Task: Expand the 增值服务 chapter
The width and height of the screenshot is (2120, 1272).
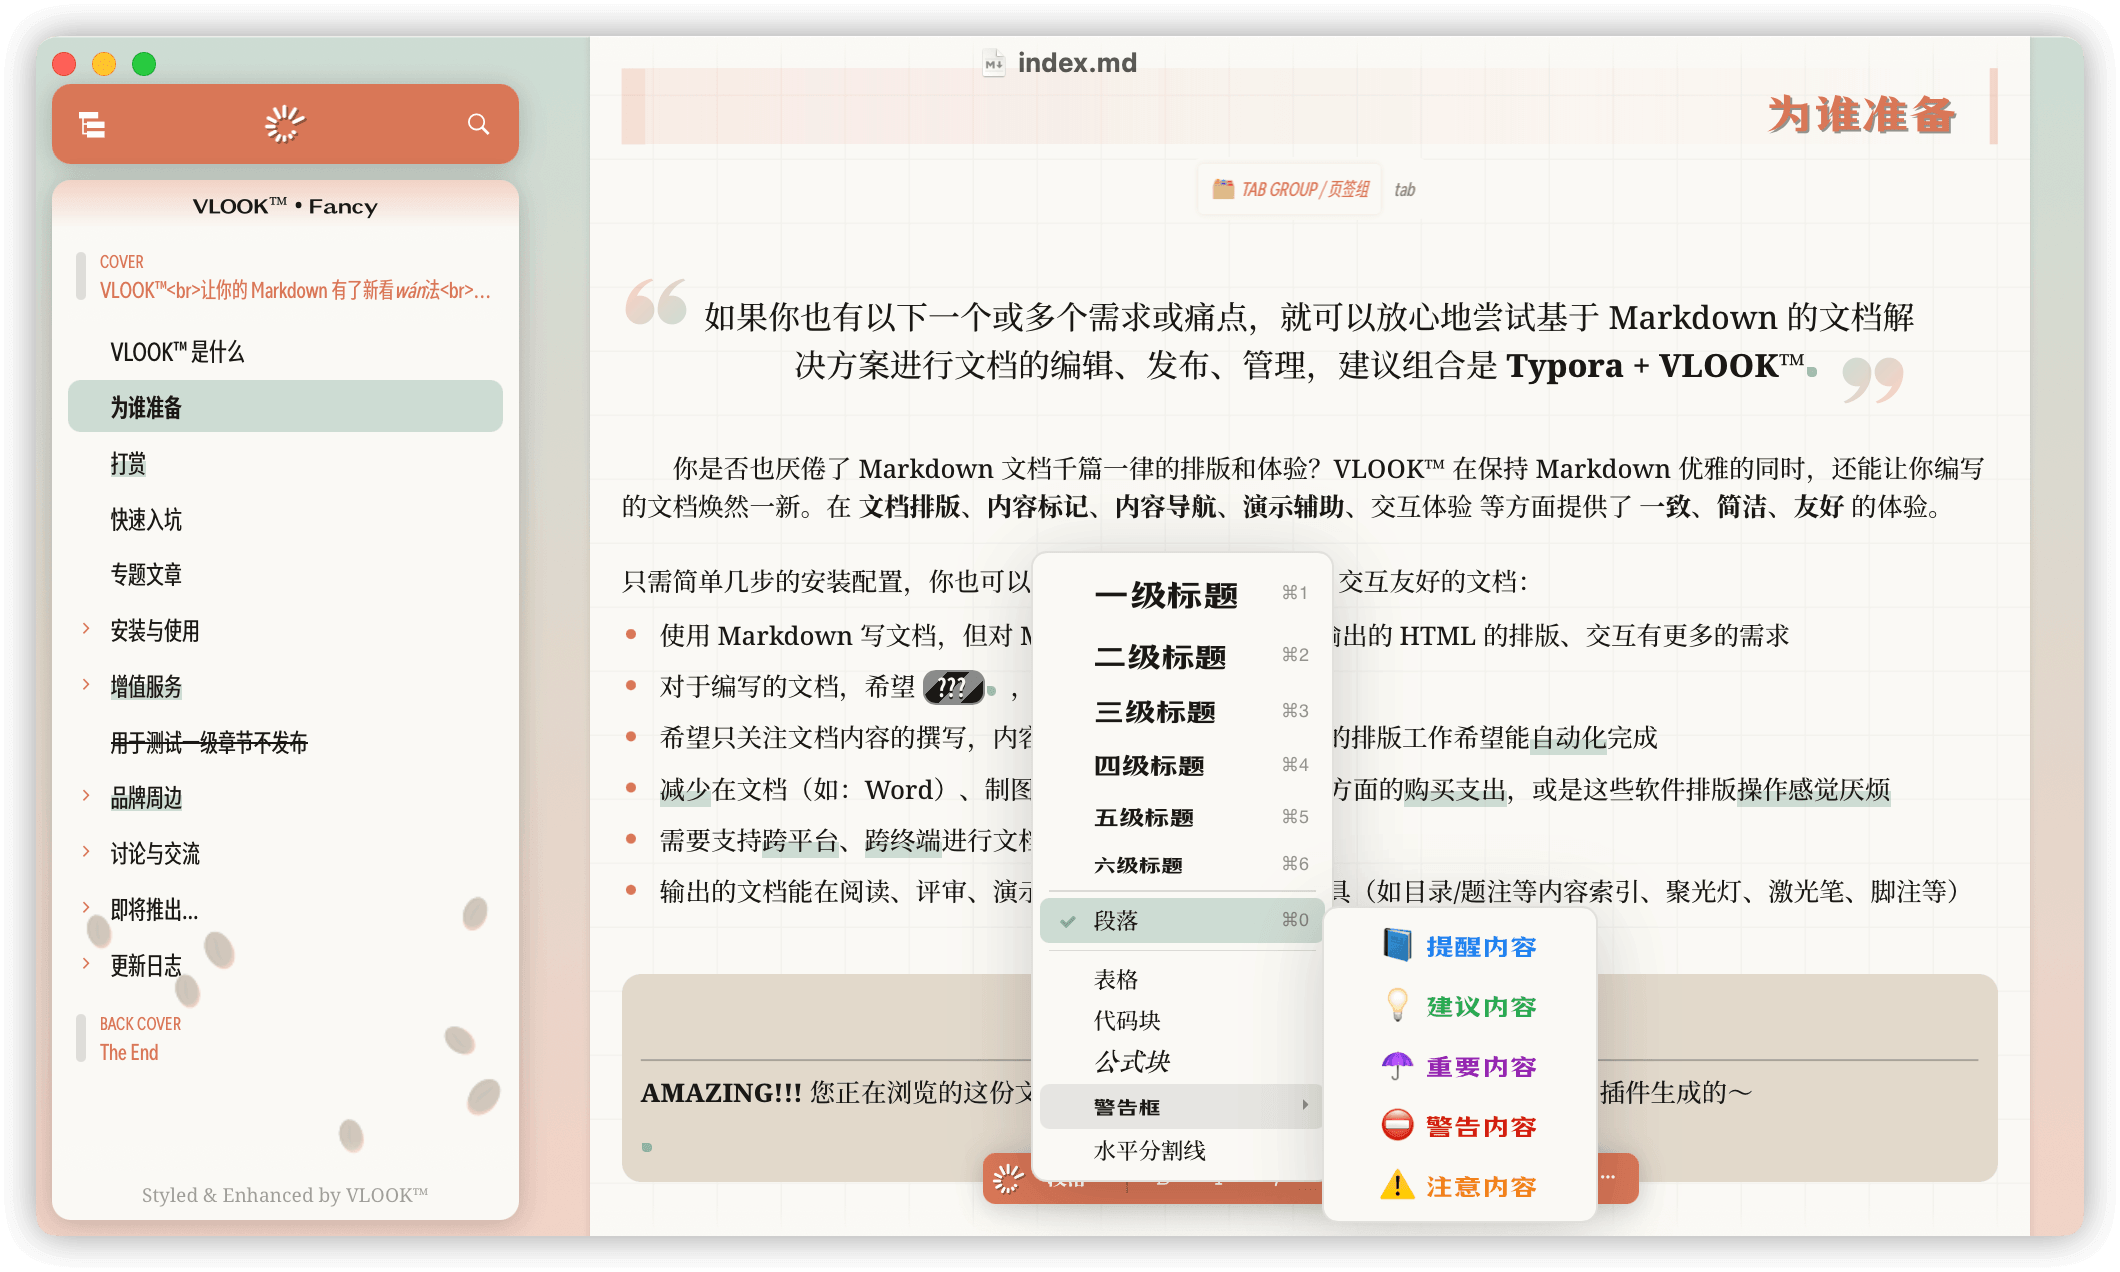Action: 86,685
